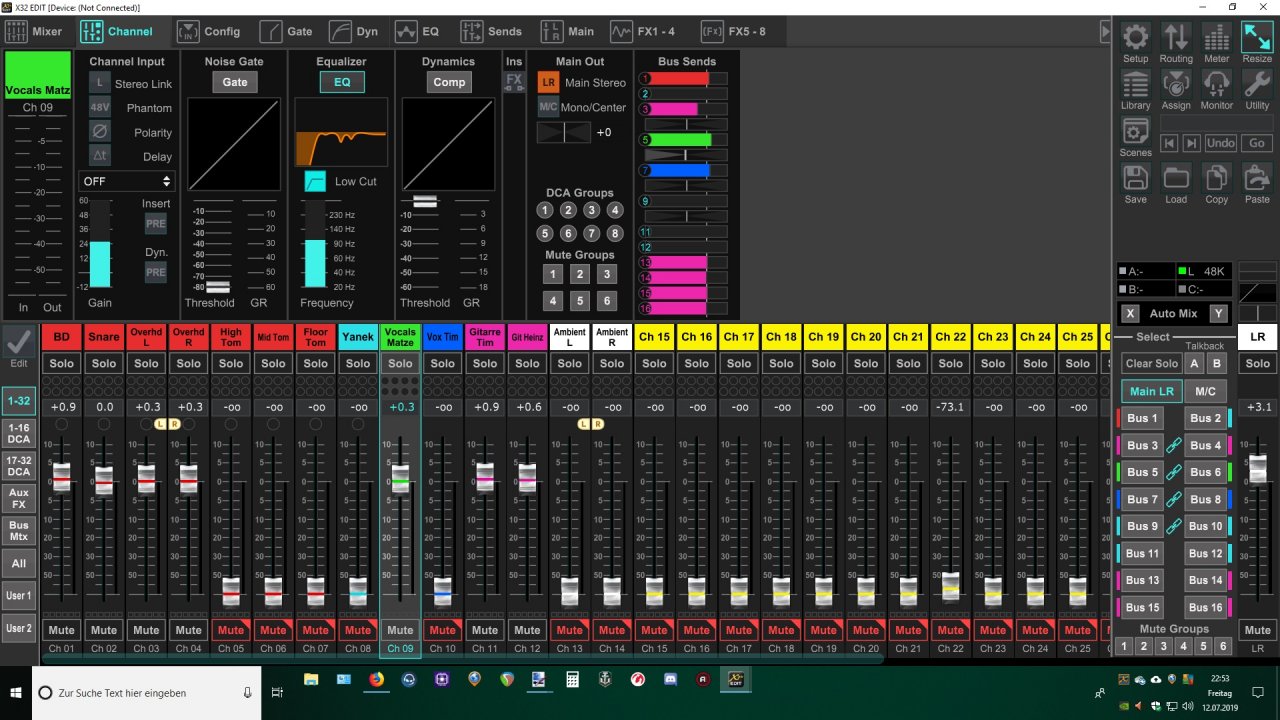Click the Edit checkmark icon

(17, 342)
